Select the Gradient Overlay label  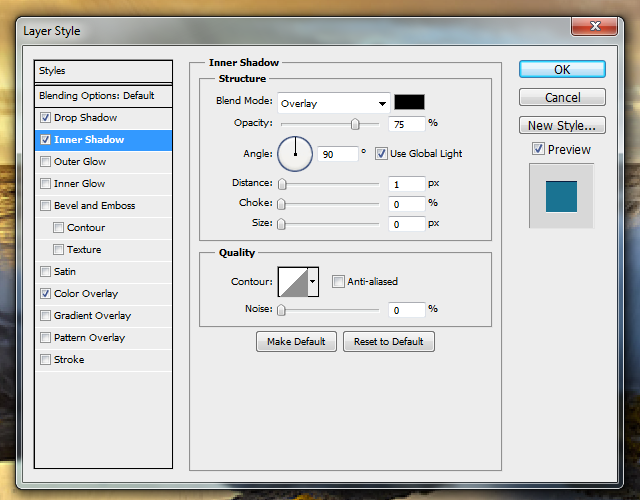click(x=92, y=316)
